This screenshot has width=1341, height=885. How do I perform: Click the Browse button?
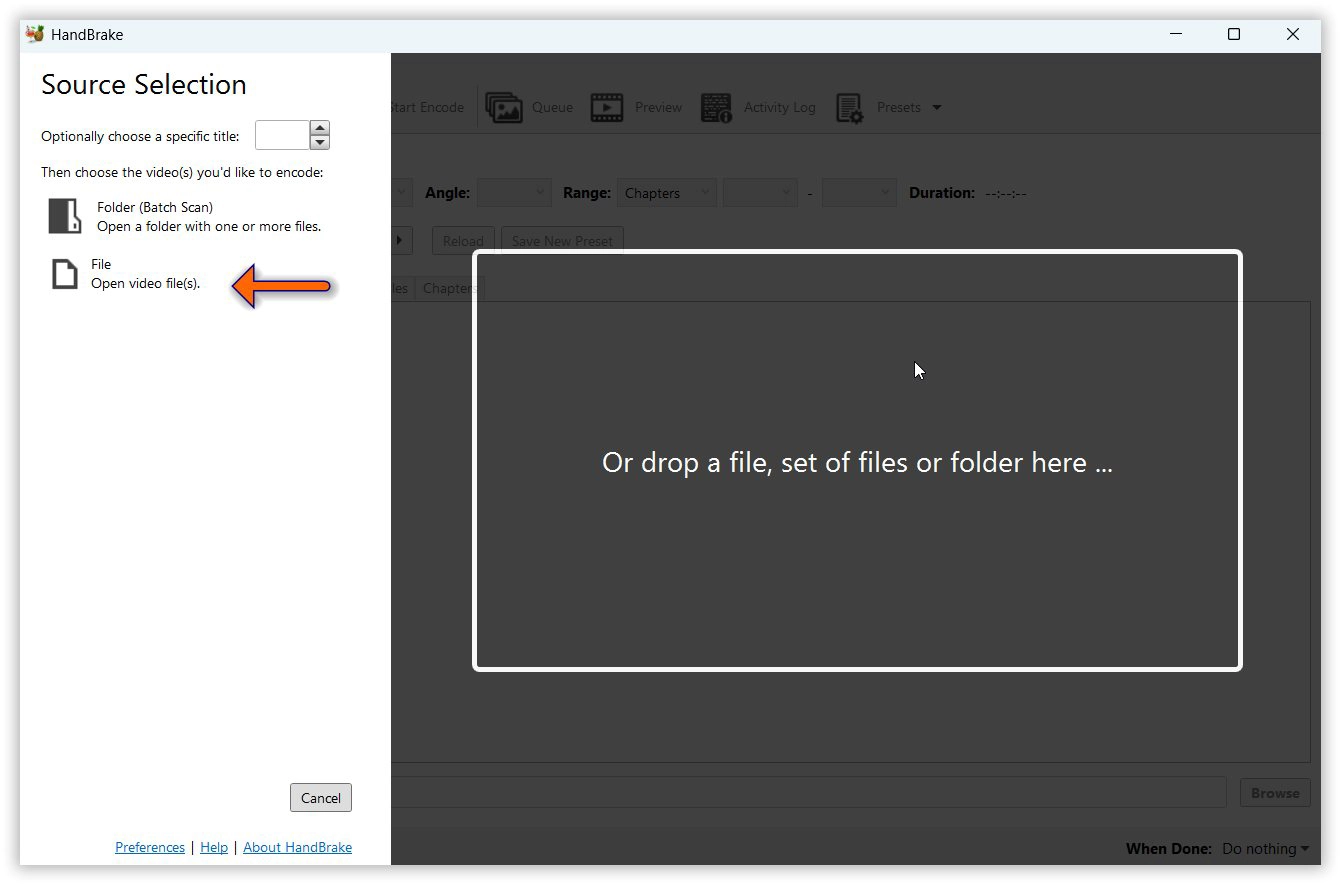pyautogui.click(x=1275, y=793)
